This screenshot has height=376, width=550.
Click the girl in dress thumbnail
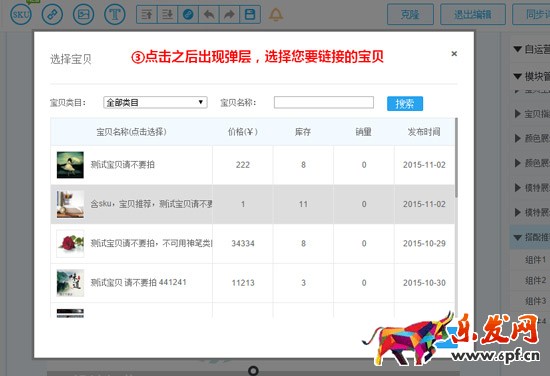pyautogui.click(x=70, y=165)
